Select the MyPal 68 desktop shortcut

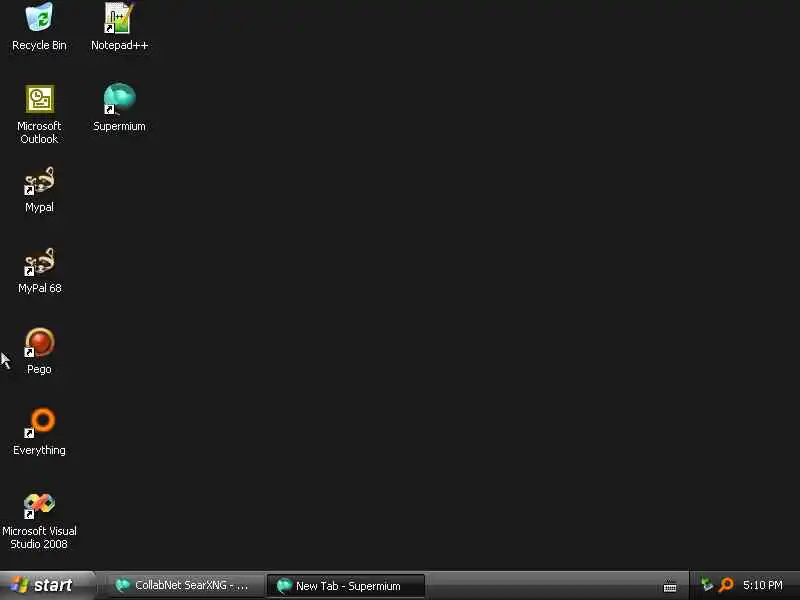pos(39,270)
